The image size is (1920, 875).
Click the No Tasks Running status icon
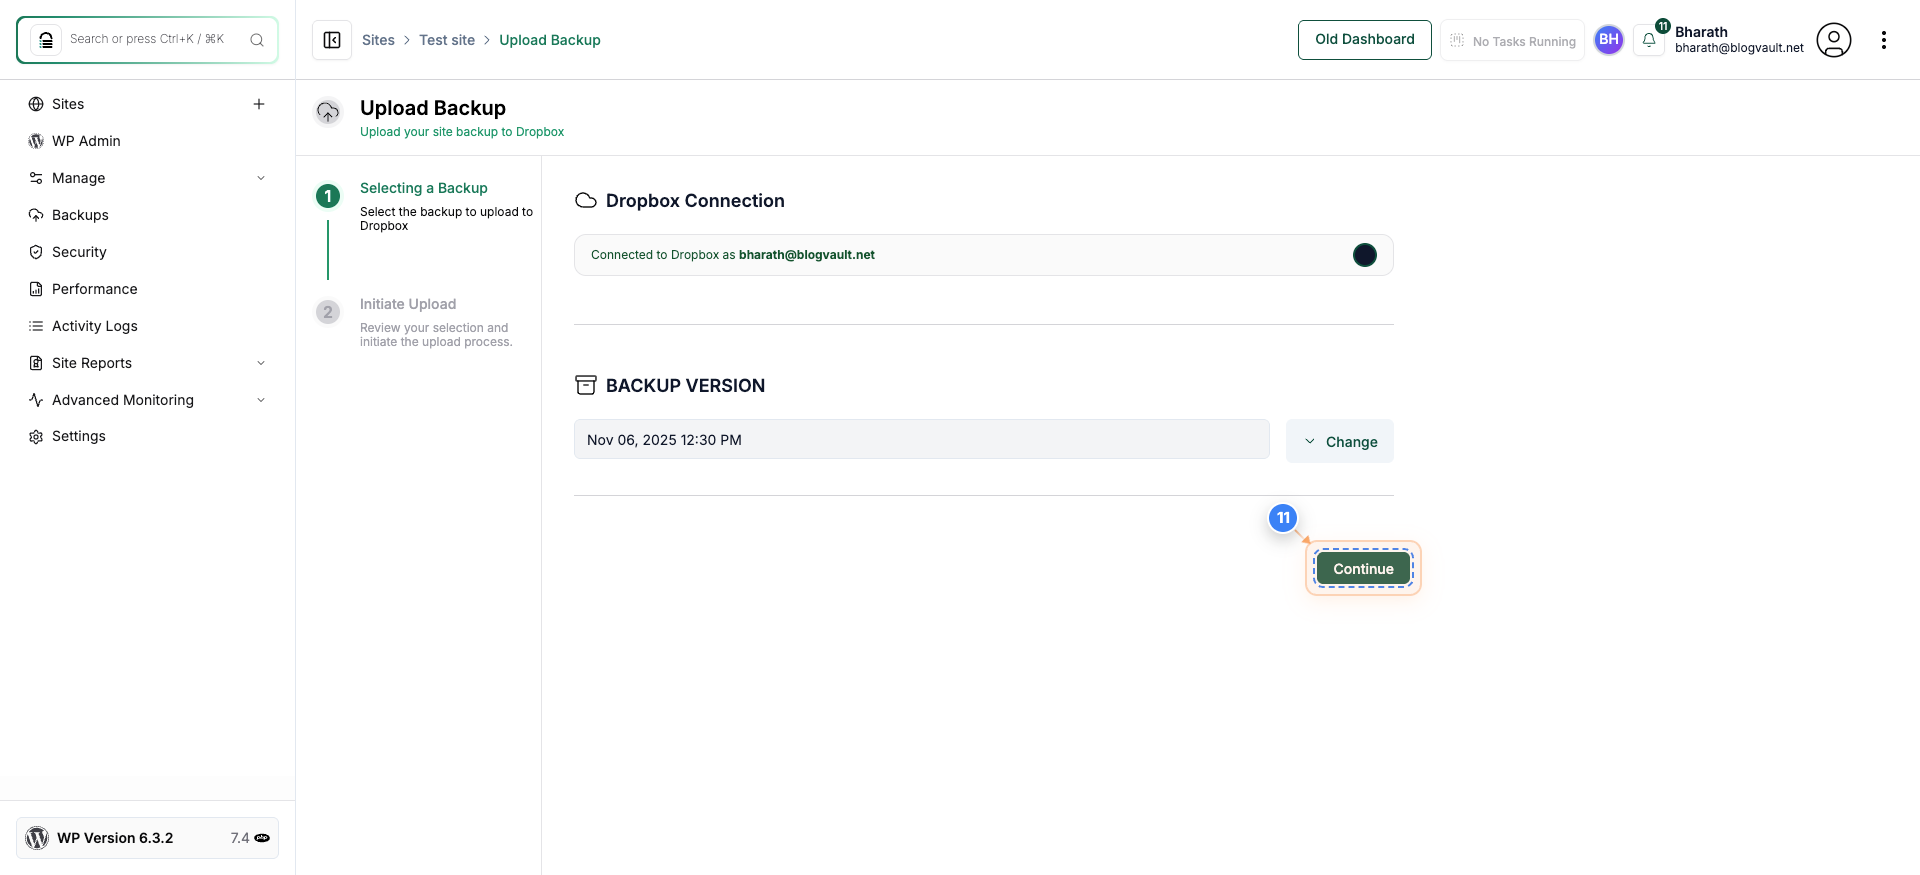tap(1457, 41)
